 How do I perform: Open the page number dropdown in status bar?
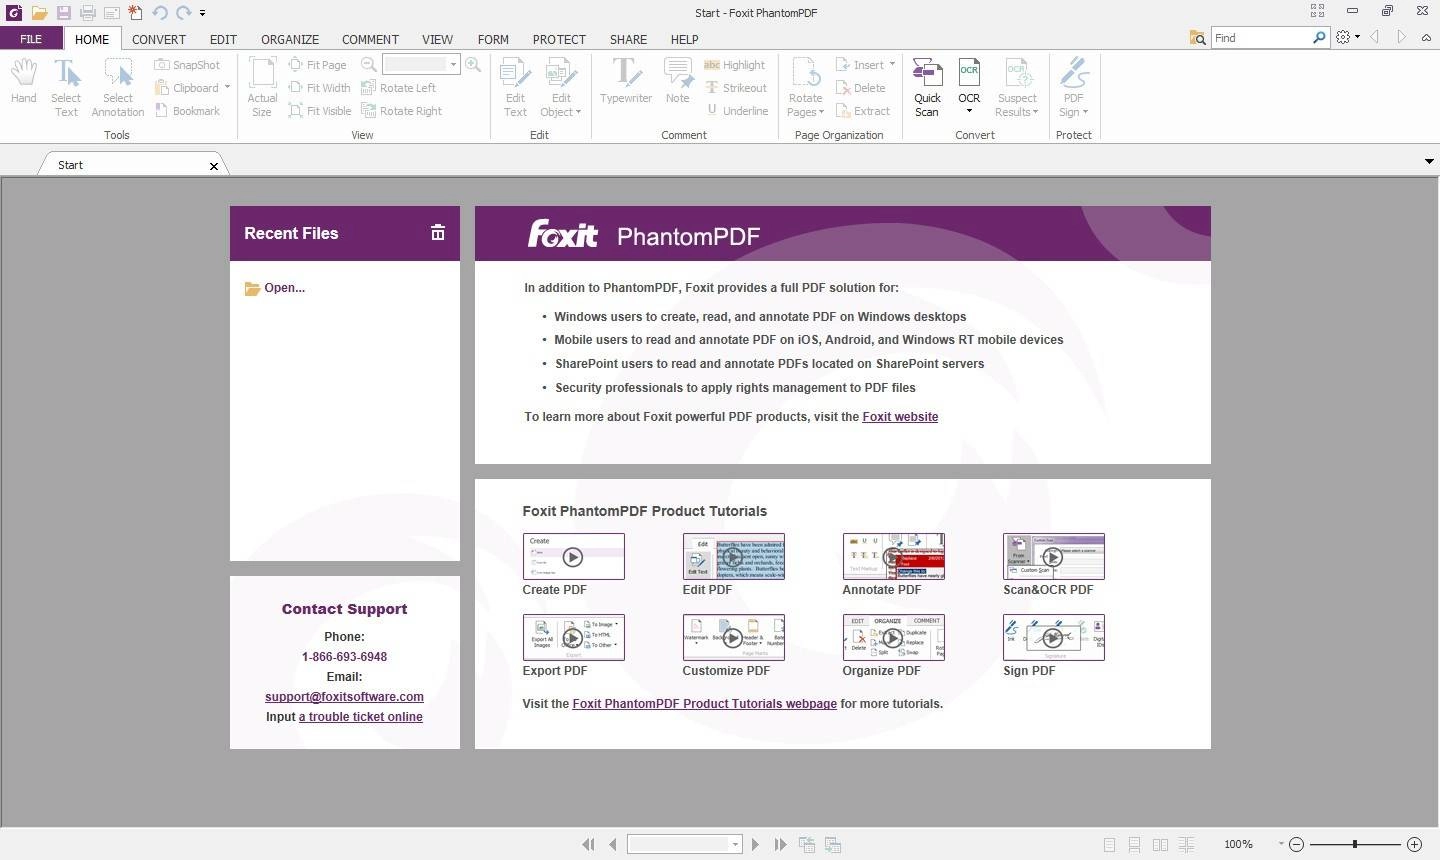coord(735,845)
